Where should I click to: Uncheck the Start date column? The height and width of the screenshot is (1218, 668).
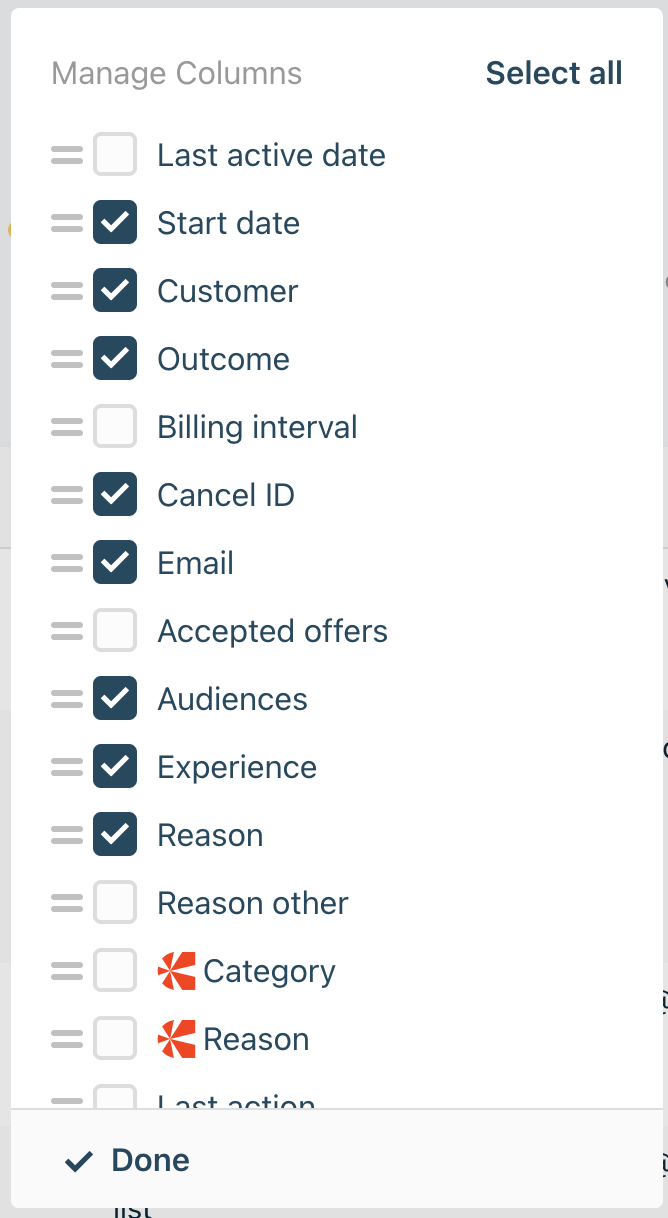[115, 223]
